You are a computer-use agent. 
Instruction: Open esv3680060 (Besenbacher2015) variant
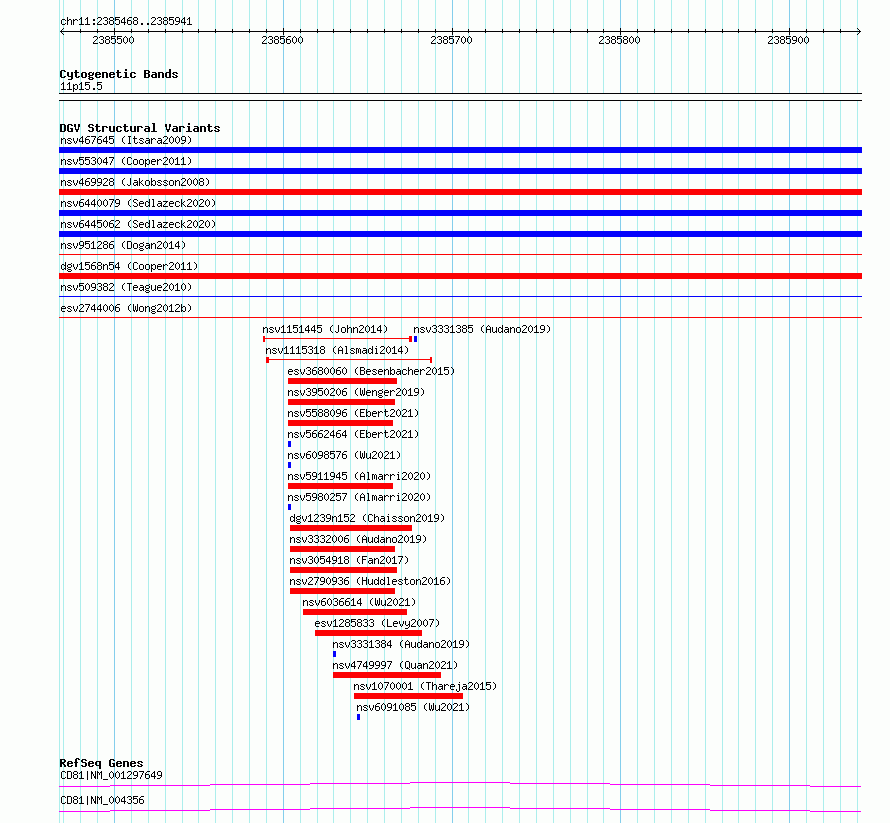point(371,371)
